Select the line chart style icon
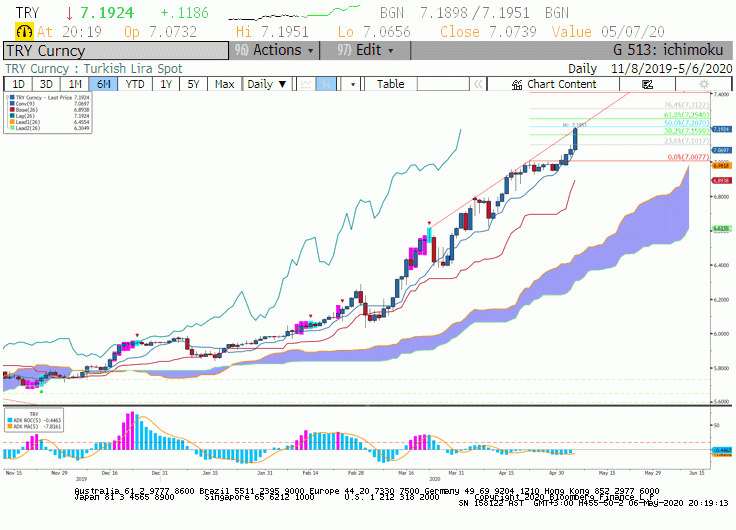Image resolution: width=736 pixels, height=530 pixels. tap(306, 84)
